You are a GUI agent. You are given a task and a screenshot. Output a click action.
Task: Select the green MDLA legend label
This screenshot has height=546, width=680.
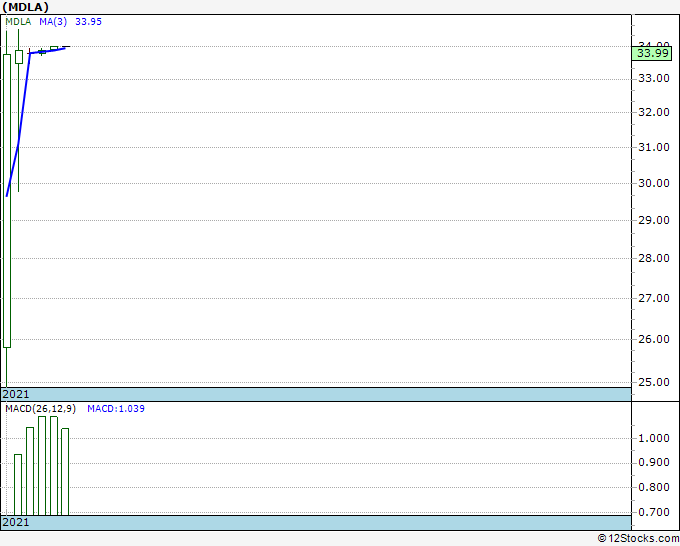pos(18,21)
